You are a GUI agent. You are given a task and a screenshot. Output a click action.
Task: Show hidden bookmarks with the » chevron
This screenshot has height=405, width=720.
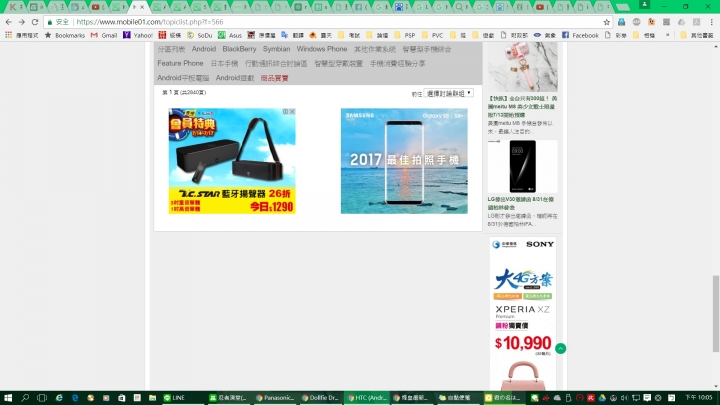[x=668, y=35]
